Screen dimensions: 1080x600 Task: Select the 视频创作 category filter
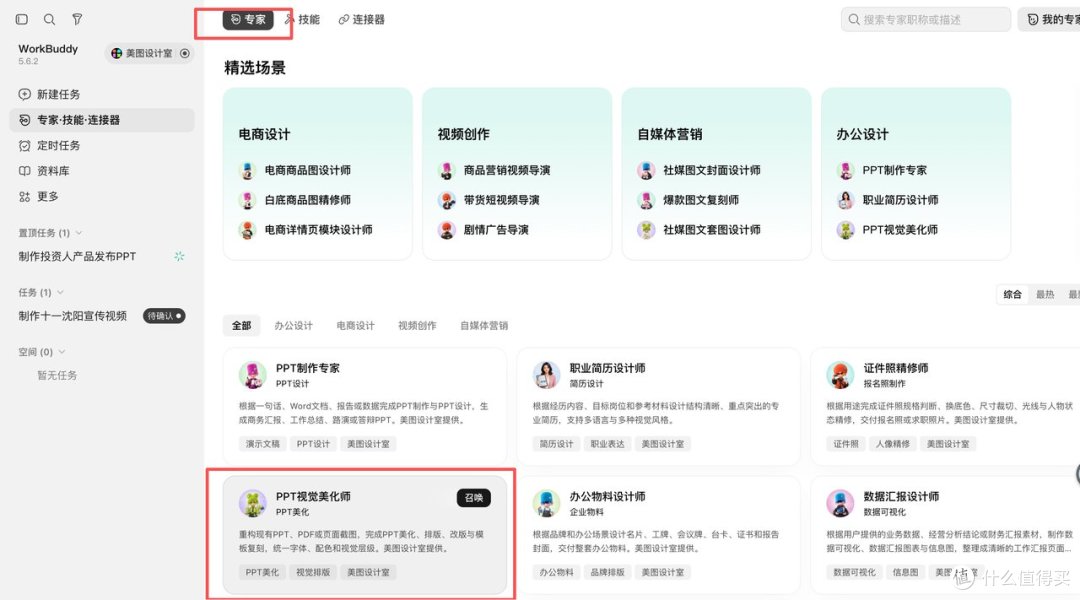tap(417, 325)
